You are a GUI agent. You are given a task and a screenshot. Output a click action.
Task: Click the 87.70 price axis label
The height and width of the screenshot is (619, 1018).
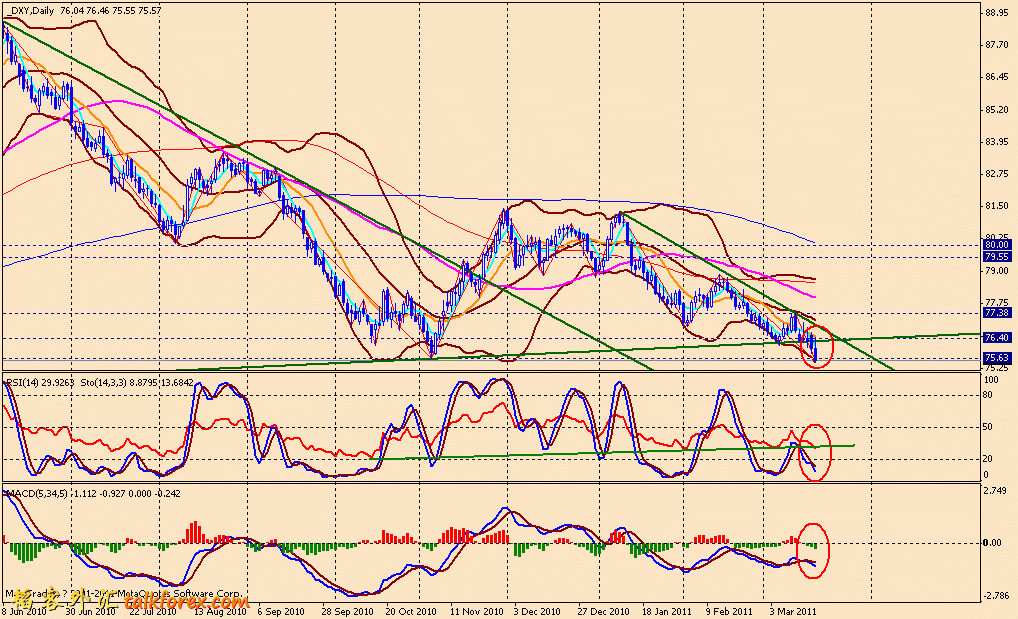(997, 45)
